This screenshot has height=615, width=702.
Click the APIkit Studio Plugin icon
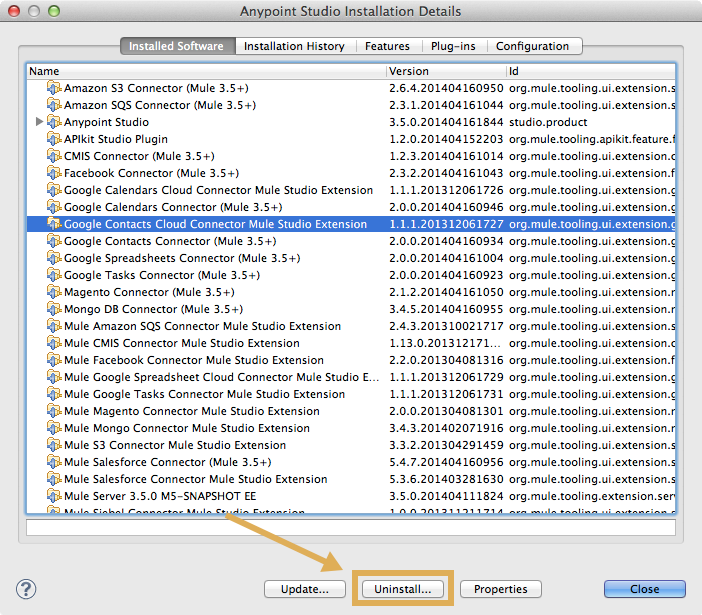[54, 139]
